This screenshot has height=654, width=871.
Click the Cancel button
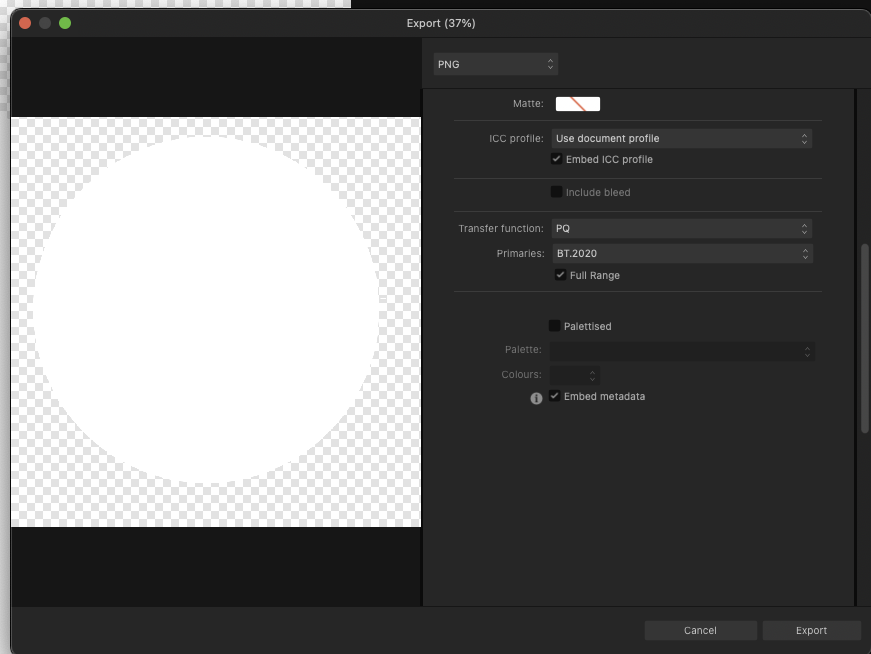click(700, 630)
